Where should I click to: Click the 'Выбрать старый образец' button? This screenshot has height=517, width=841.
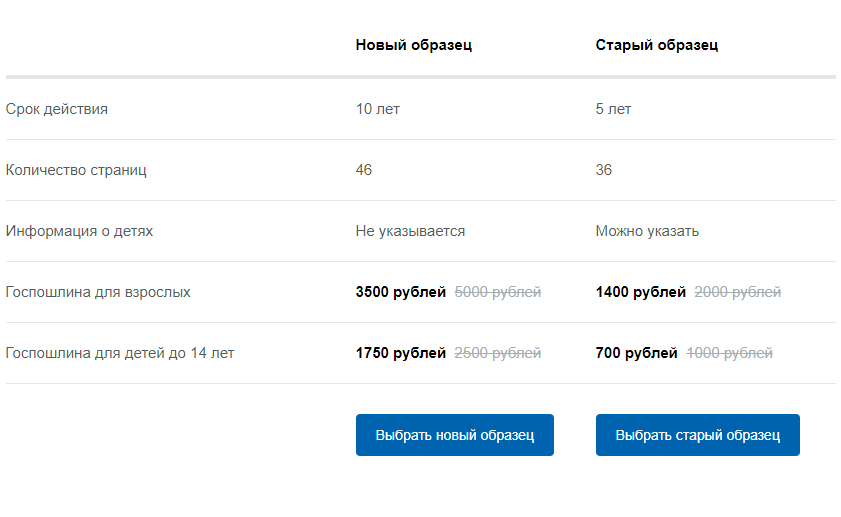[x=697, y=435]
